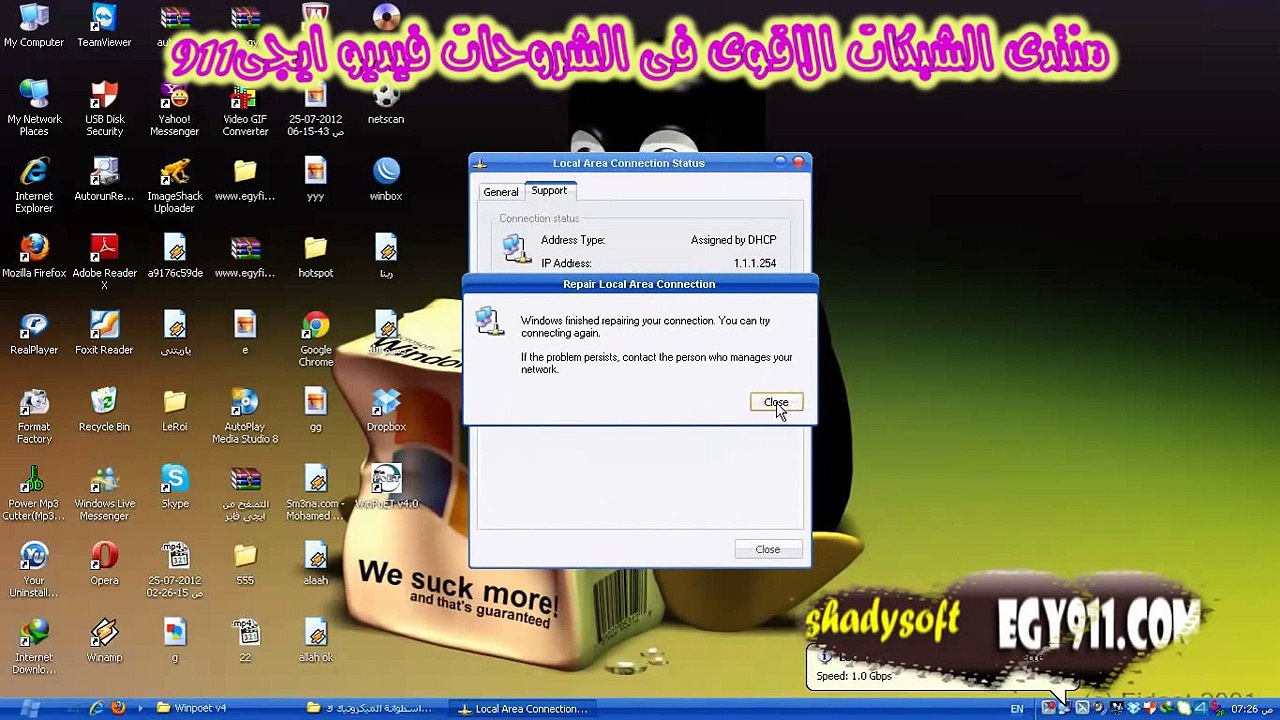Open the Format Factory desktop shortcut
Viewport: 1280px width, 720px height.
tap(33, 417)
